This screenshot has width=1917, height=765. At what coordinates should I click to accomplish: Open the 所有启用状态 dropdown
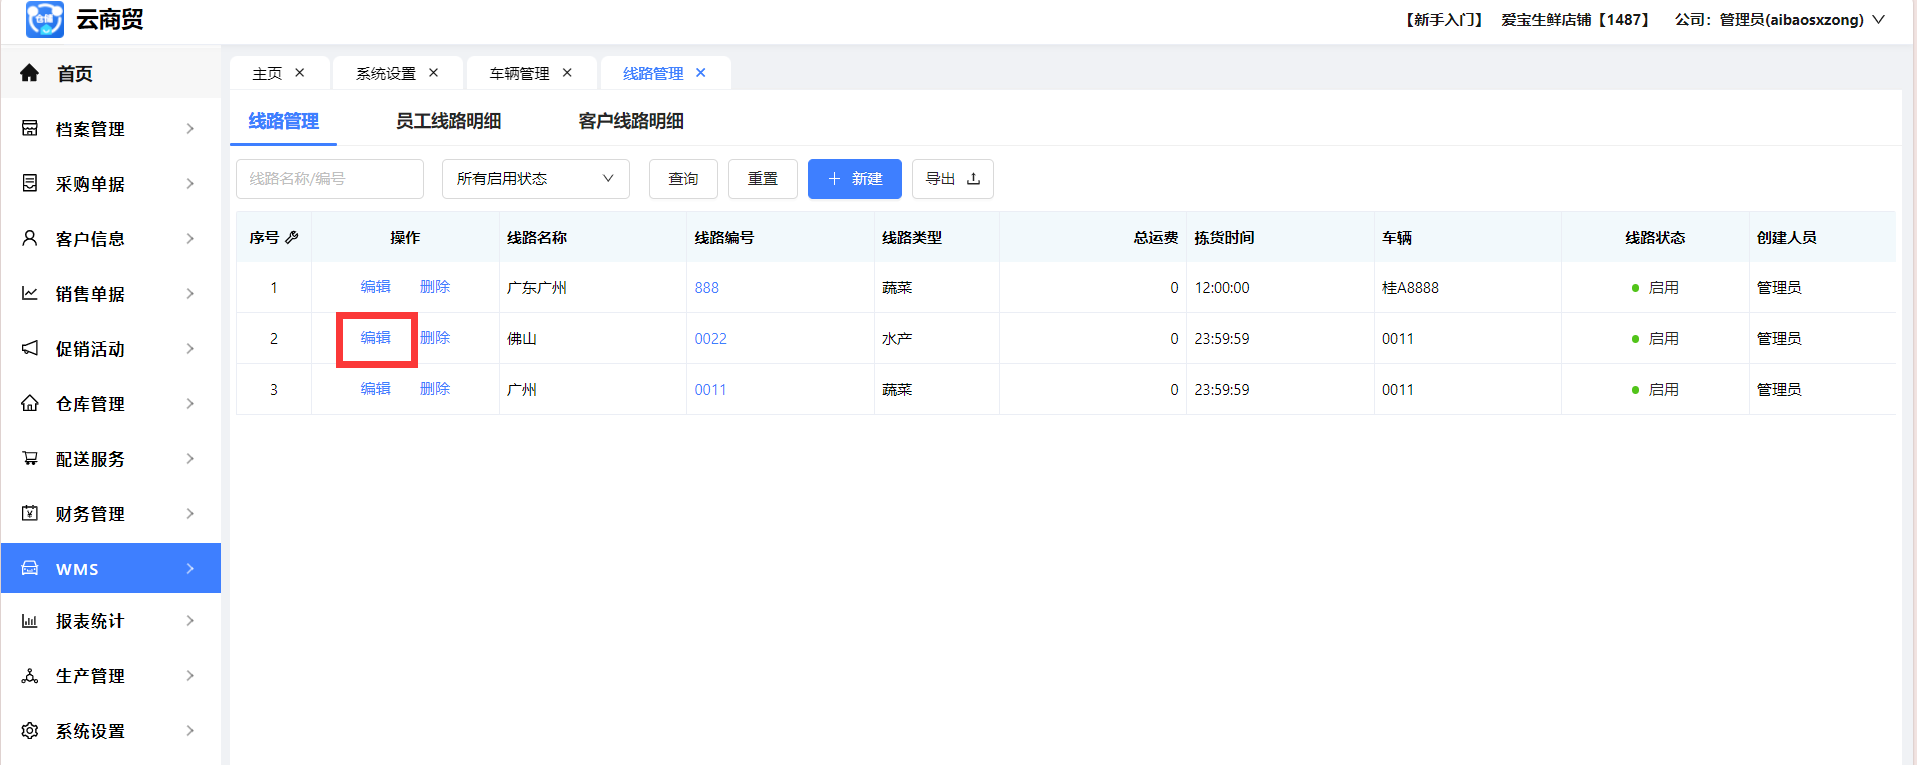click(x=535, y=179)
